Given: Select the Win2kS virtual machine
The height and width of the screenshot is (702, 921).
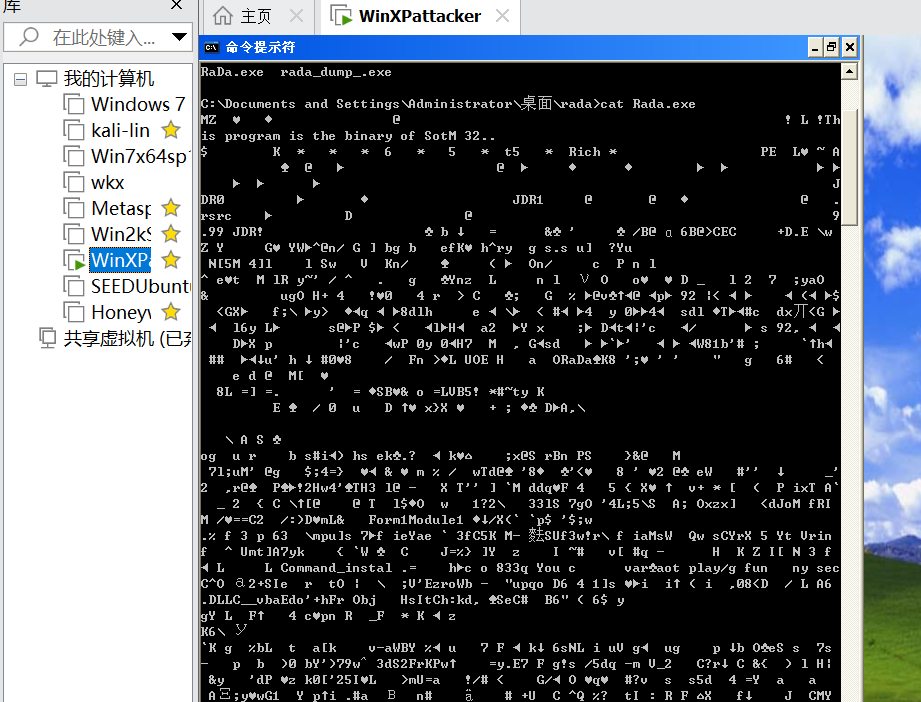Looking at the screenshot, I should (121, 234).
